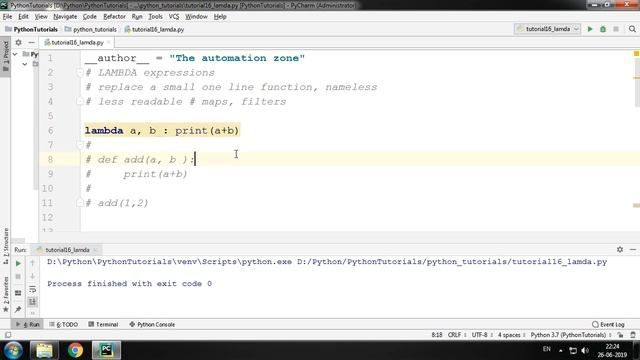
Task: Open File menu
Action: (x=7, y=17)
